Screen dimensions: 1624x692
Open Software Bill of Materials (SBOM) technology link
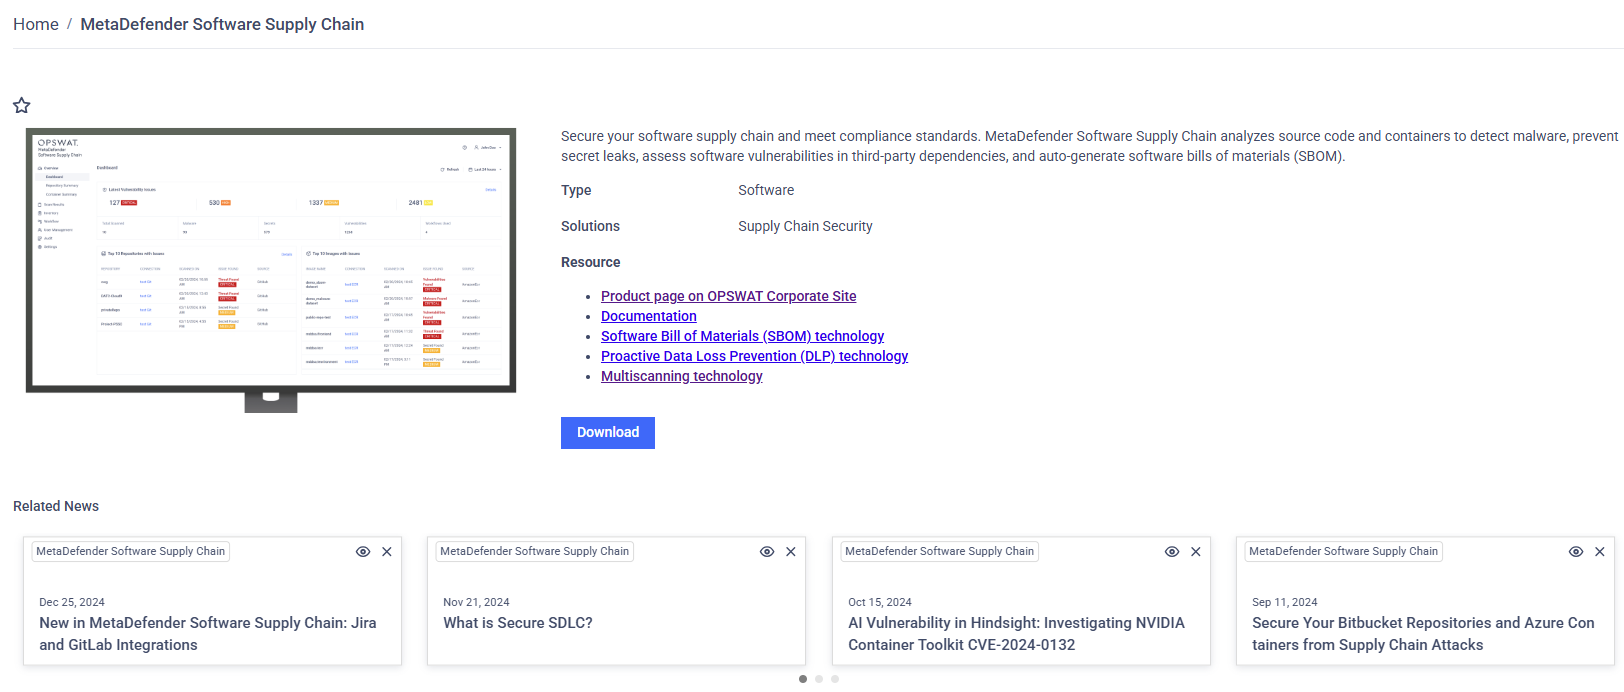(x=742, y=336)
